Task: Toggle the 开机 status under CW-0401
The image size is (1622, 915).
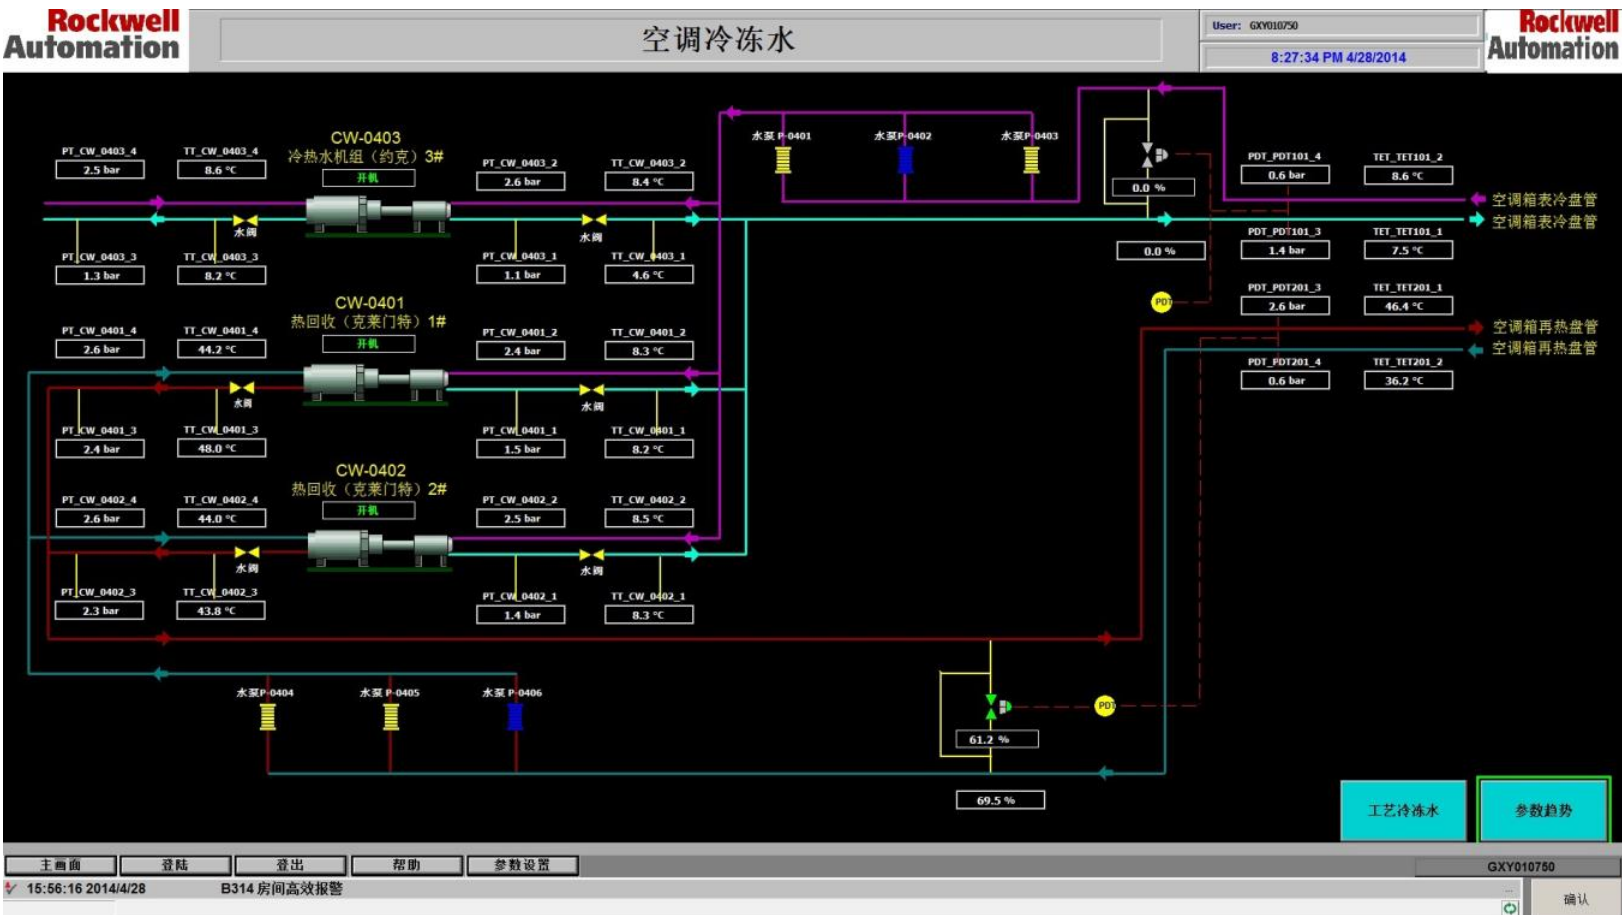Action: coord(368,344)
